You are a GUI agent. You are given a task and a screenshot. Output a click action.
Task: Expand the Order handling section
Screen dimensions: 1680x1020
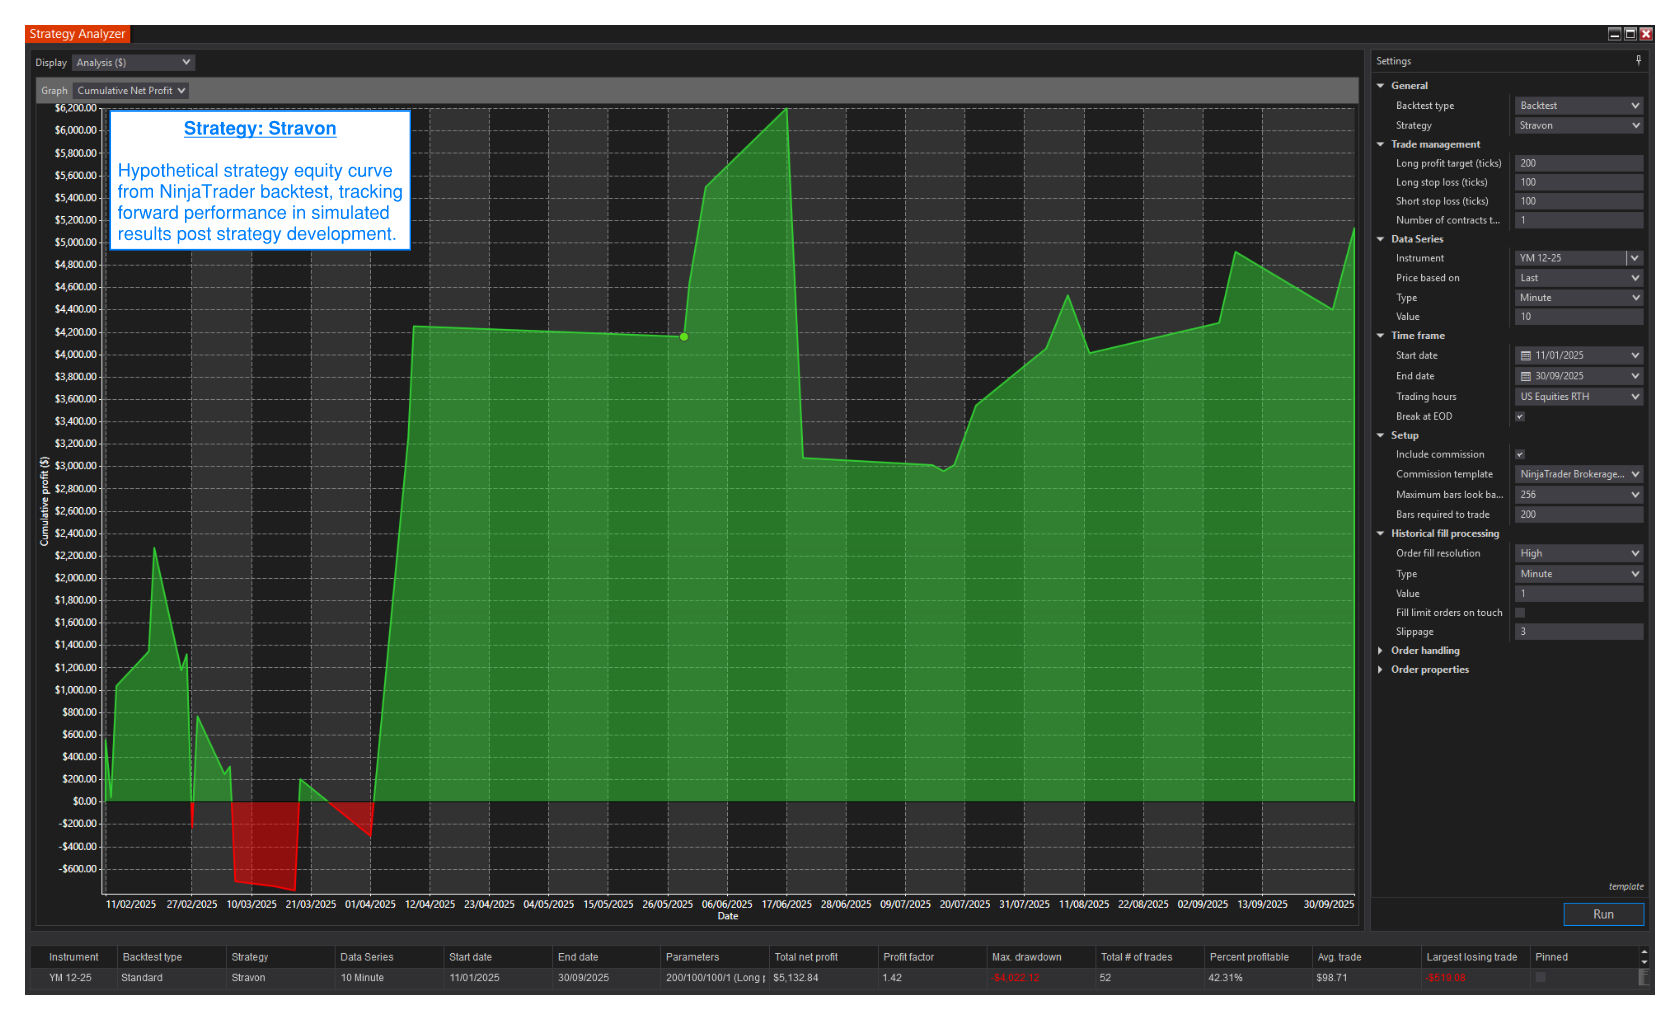tap(1381, 651)
